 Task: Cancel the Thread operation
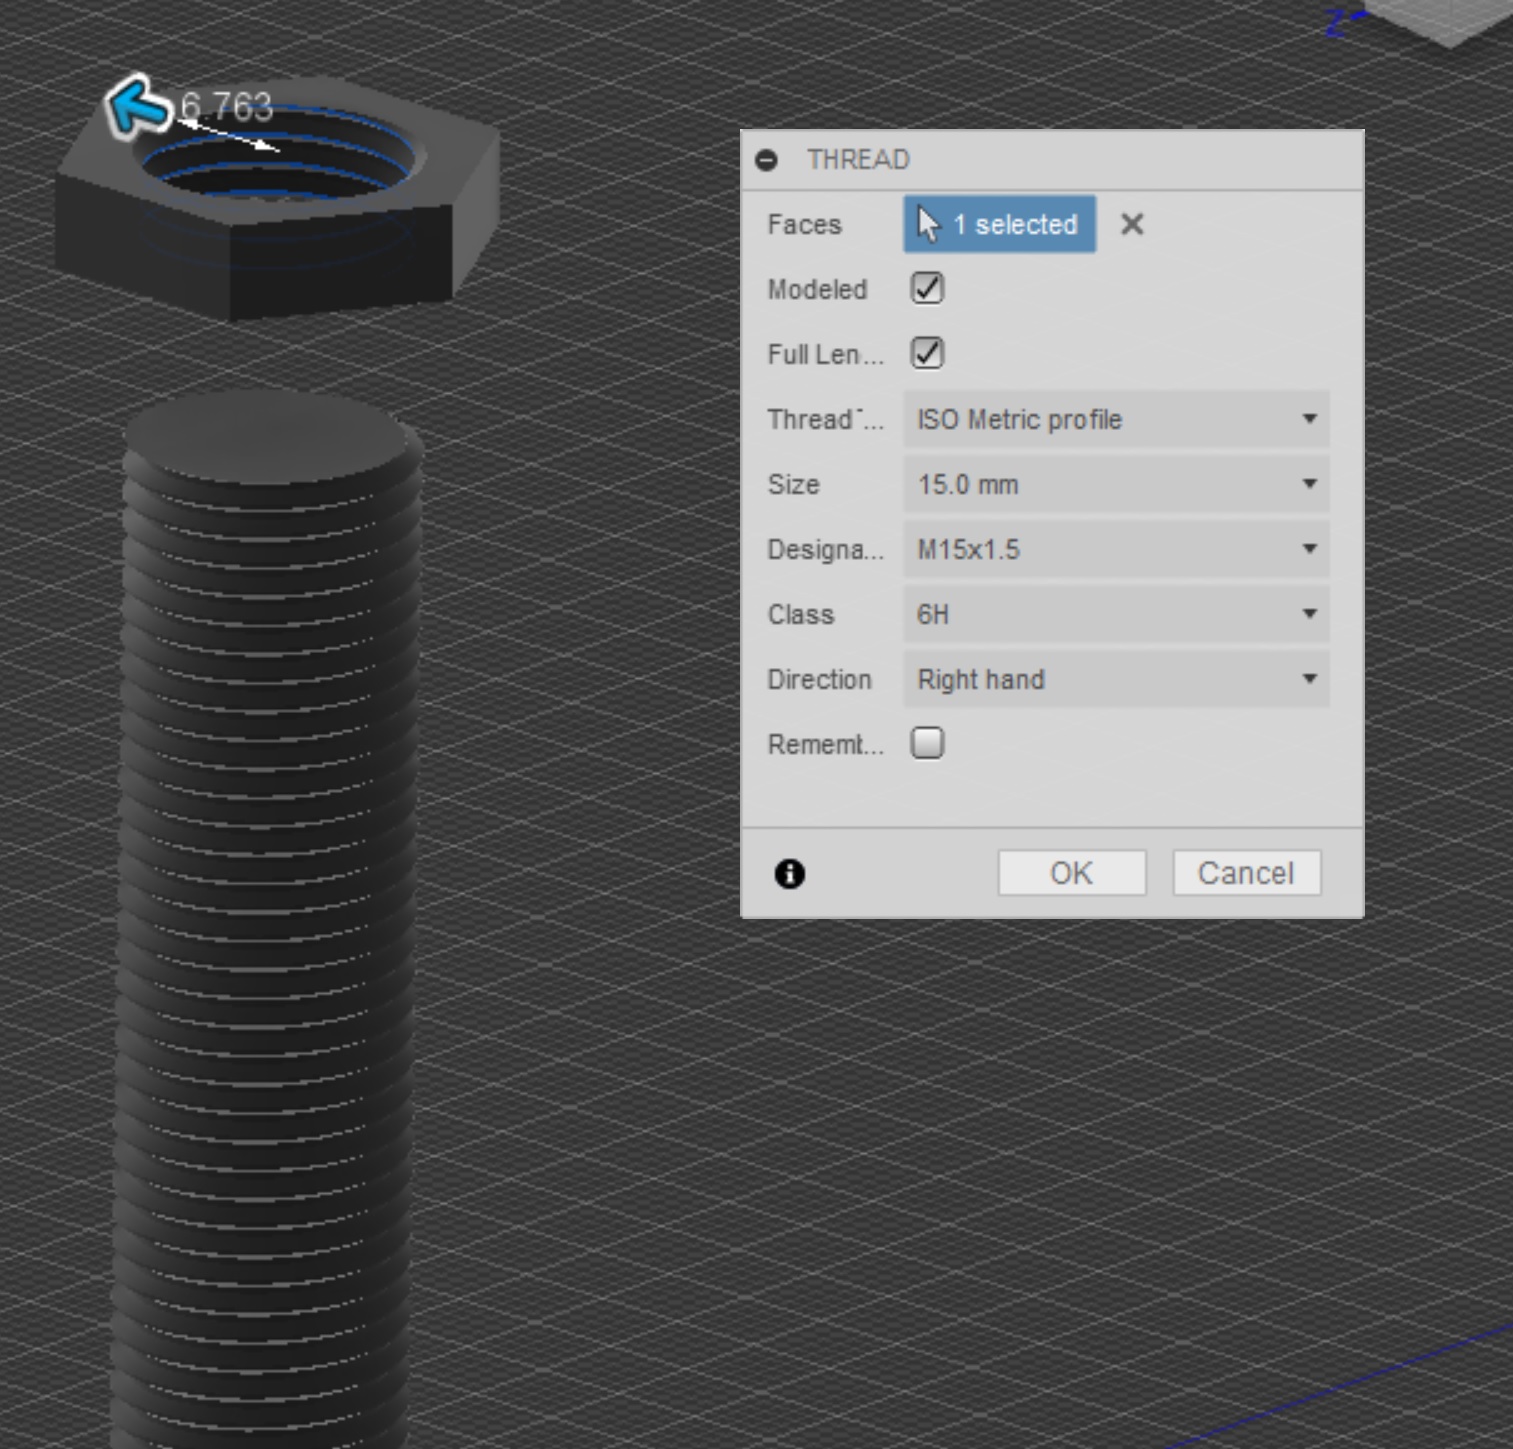1245,872
